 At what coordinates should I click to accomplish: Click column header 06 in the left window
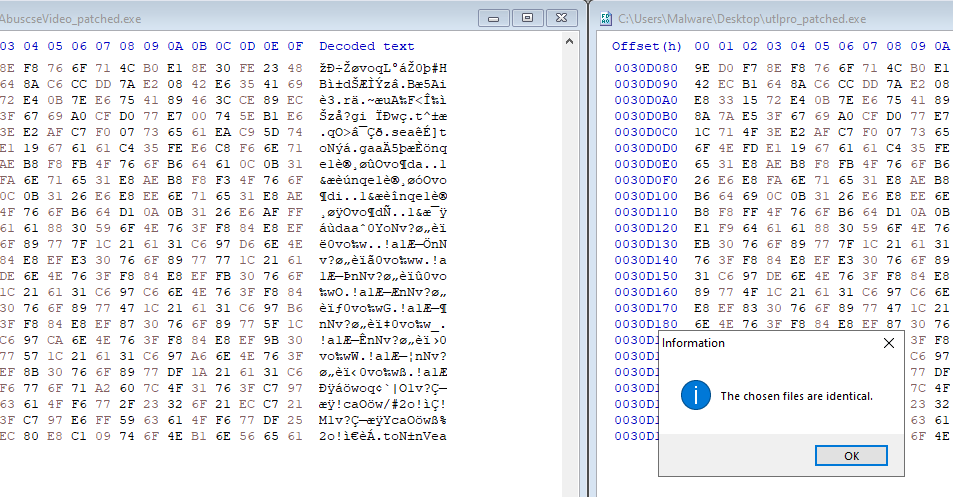[x=79, y=46]
